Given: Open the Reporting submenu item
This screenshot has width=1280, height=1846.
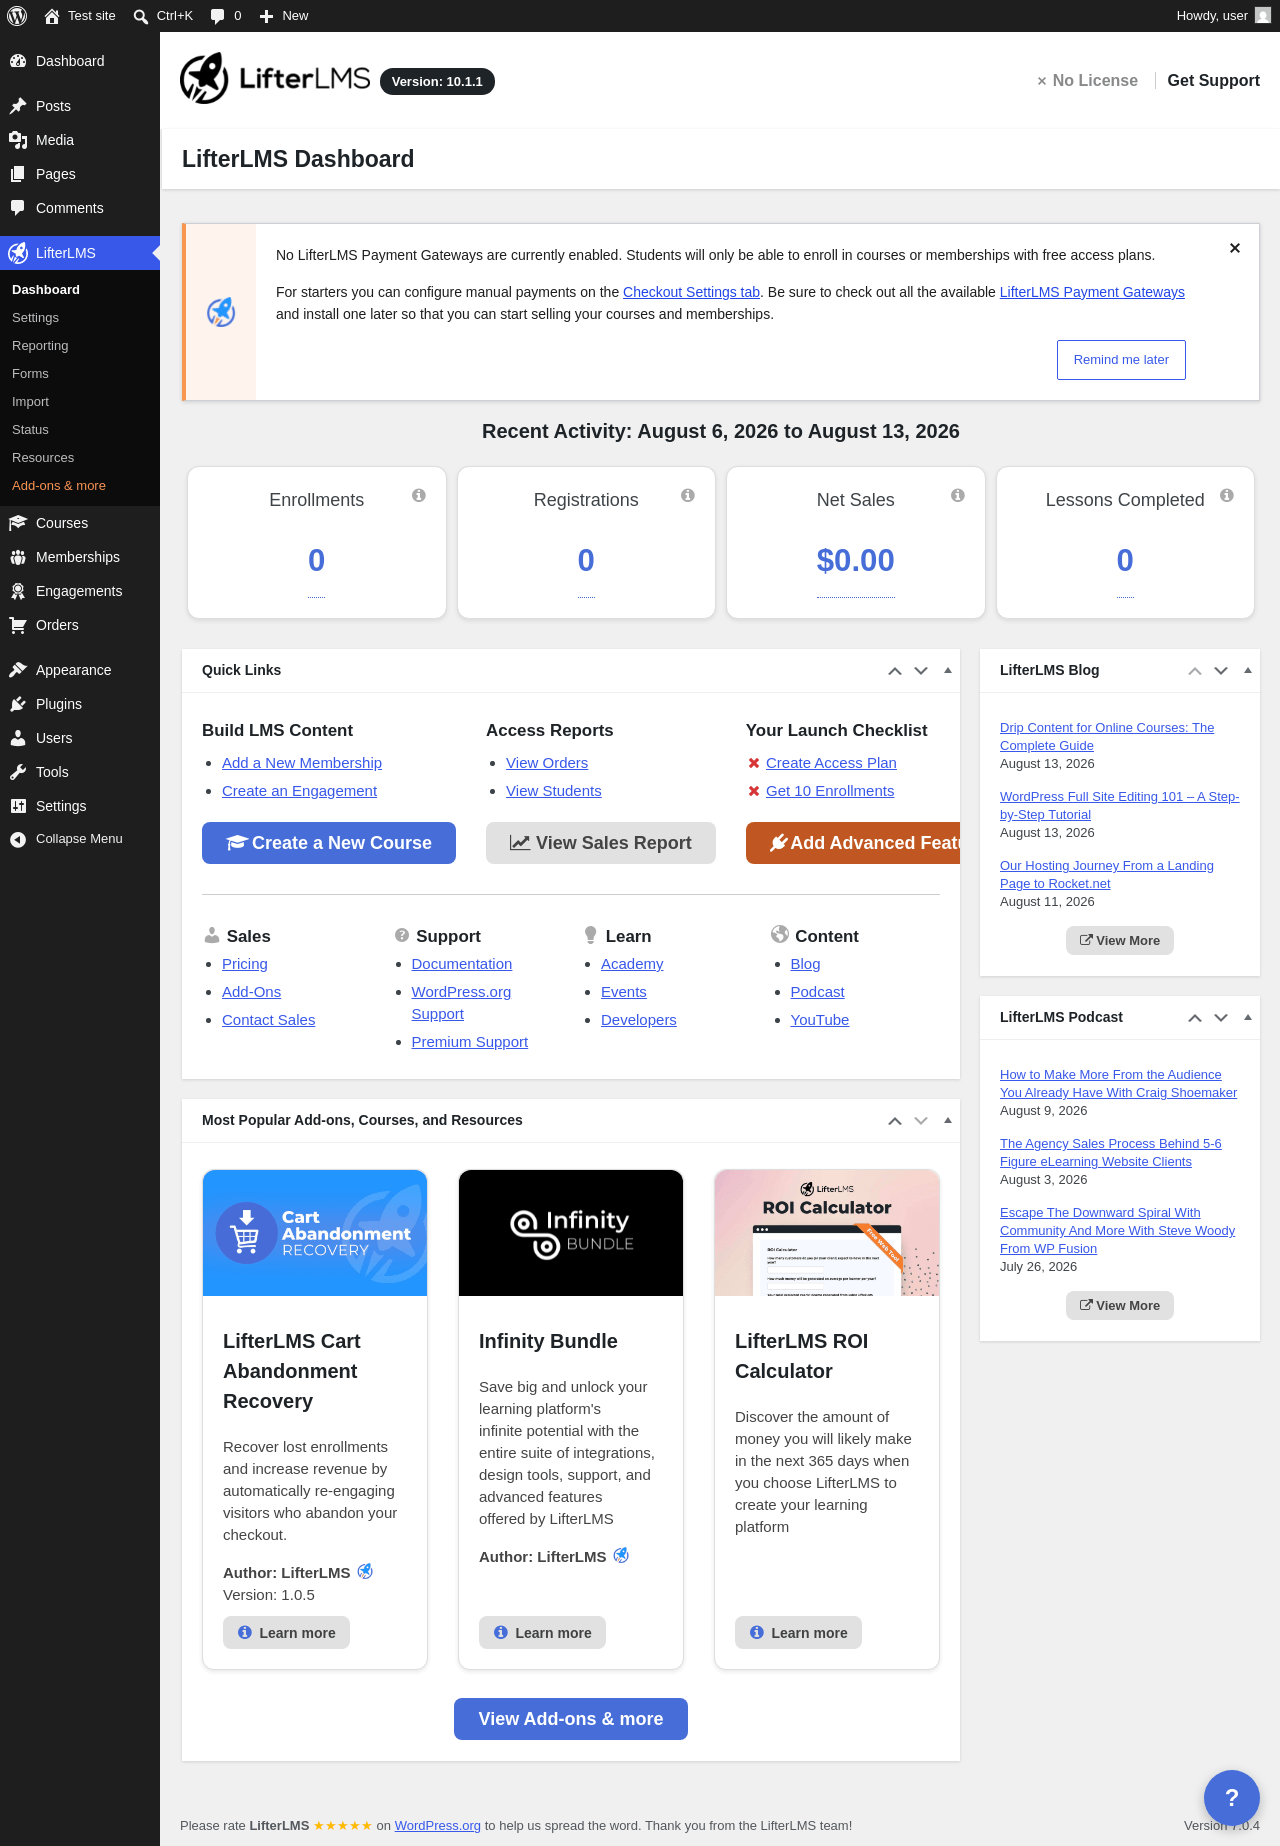Looking at the screenshot, I should point(40,346).
